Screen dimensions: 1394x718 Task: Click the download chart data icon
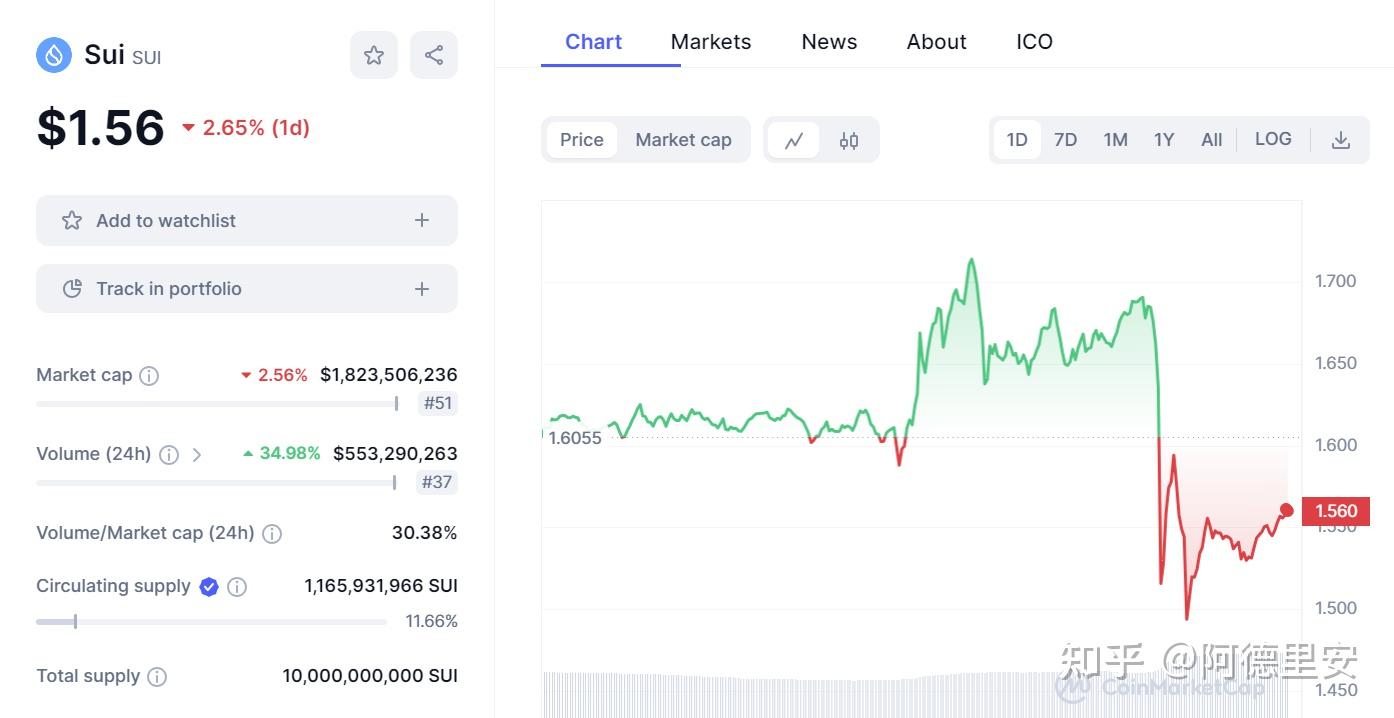(x=1341, y=140)
